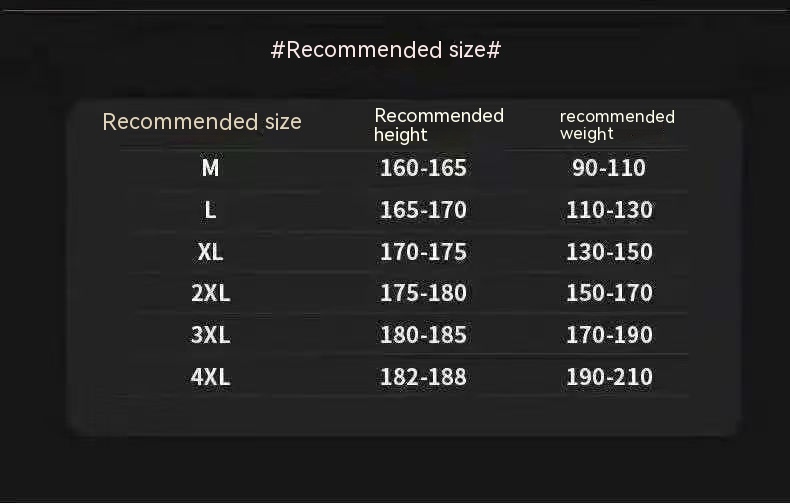790x504 pixels.
Task: Select the 2XL size row label
Action: pos(210,293)
